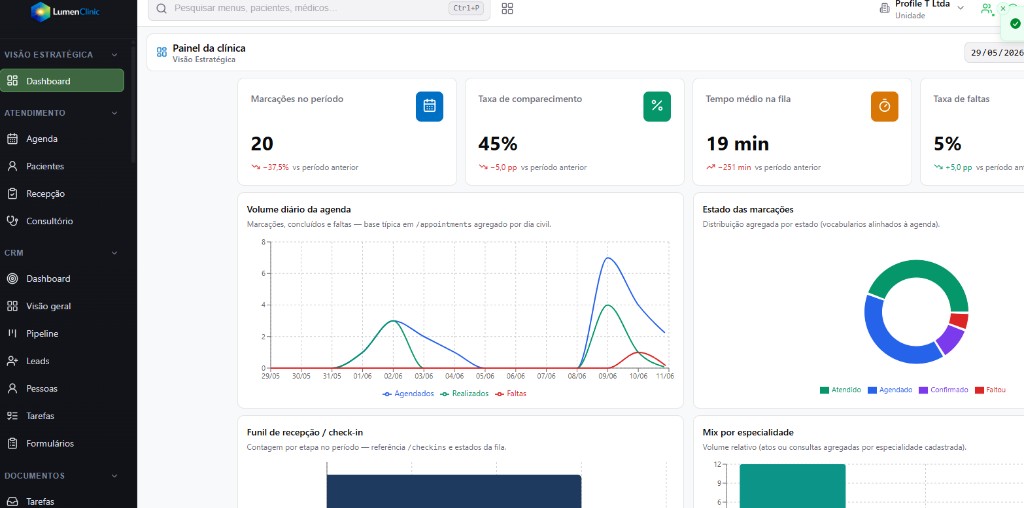Click the dark blue funnel bar
The image size is (1024, 508).
tap(454, 491)
